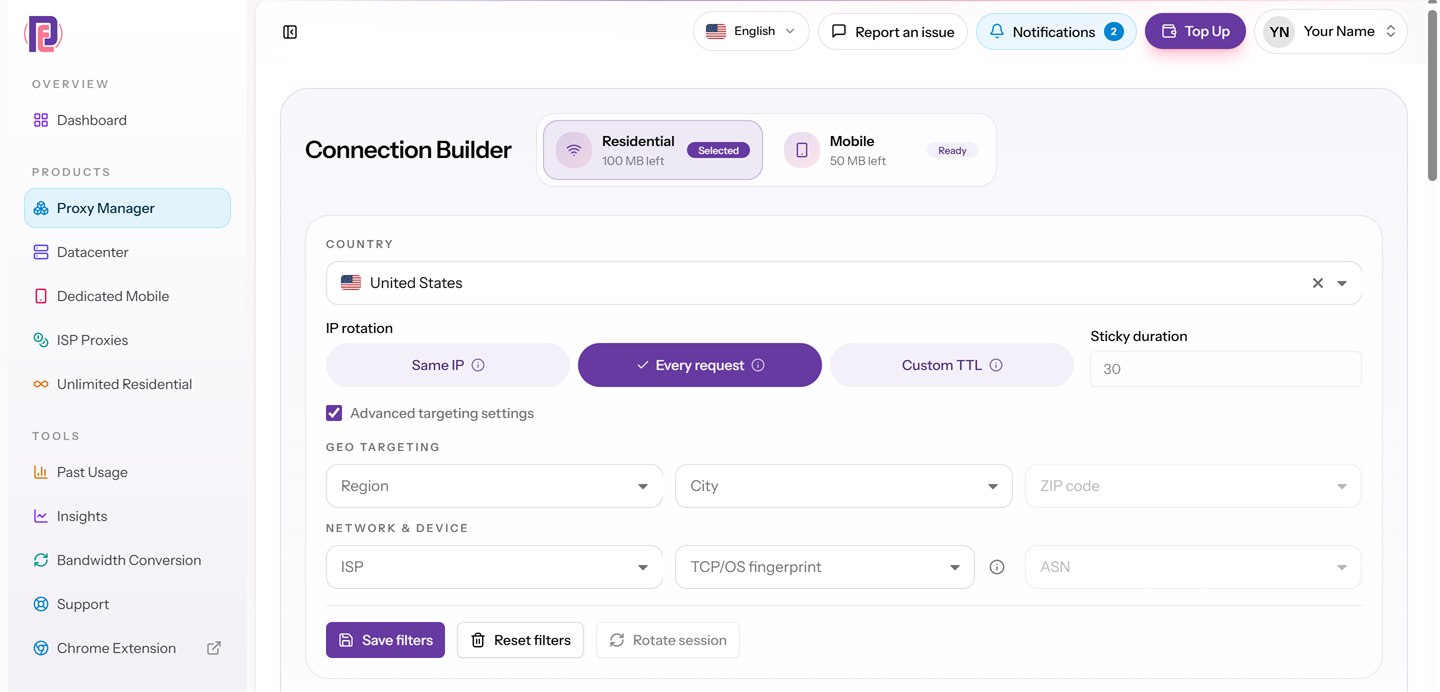Screen dimensions: 1440x692
Task: Open the ASN dropdown
Action: pos(1193,567)
